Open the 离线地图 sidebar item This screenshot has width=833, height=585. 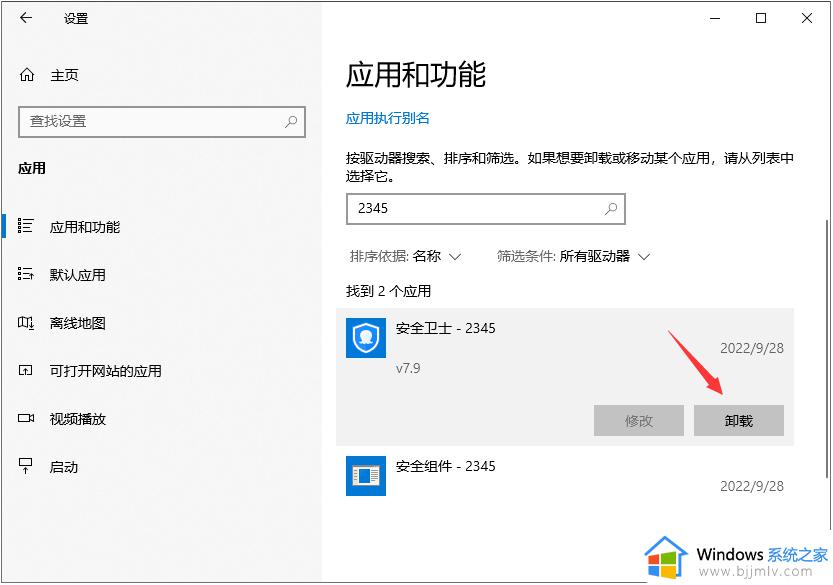(162, 323)
